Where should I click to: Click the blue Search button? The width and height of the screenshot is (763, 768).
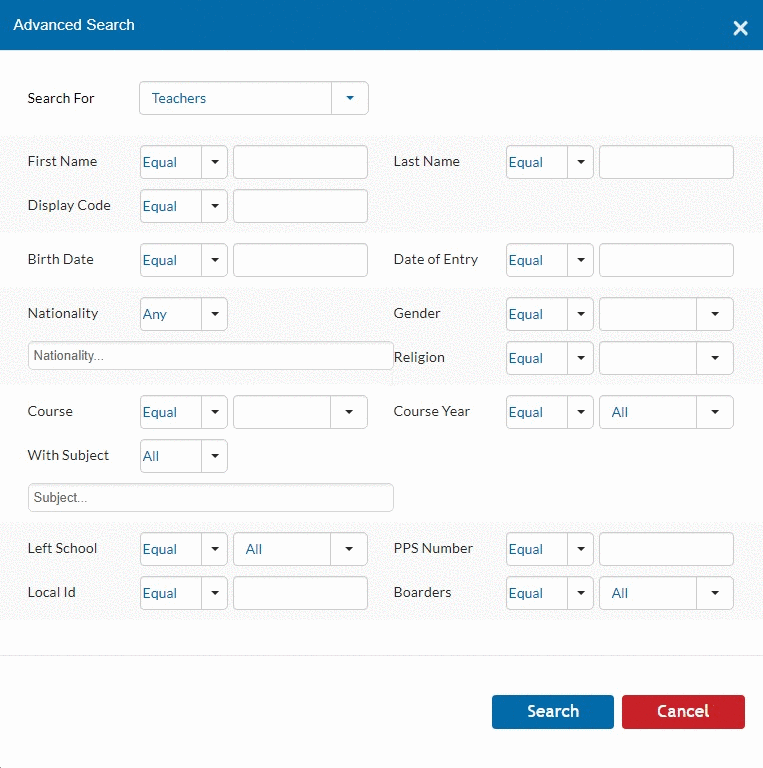[x=552, y=712]
